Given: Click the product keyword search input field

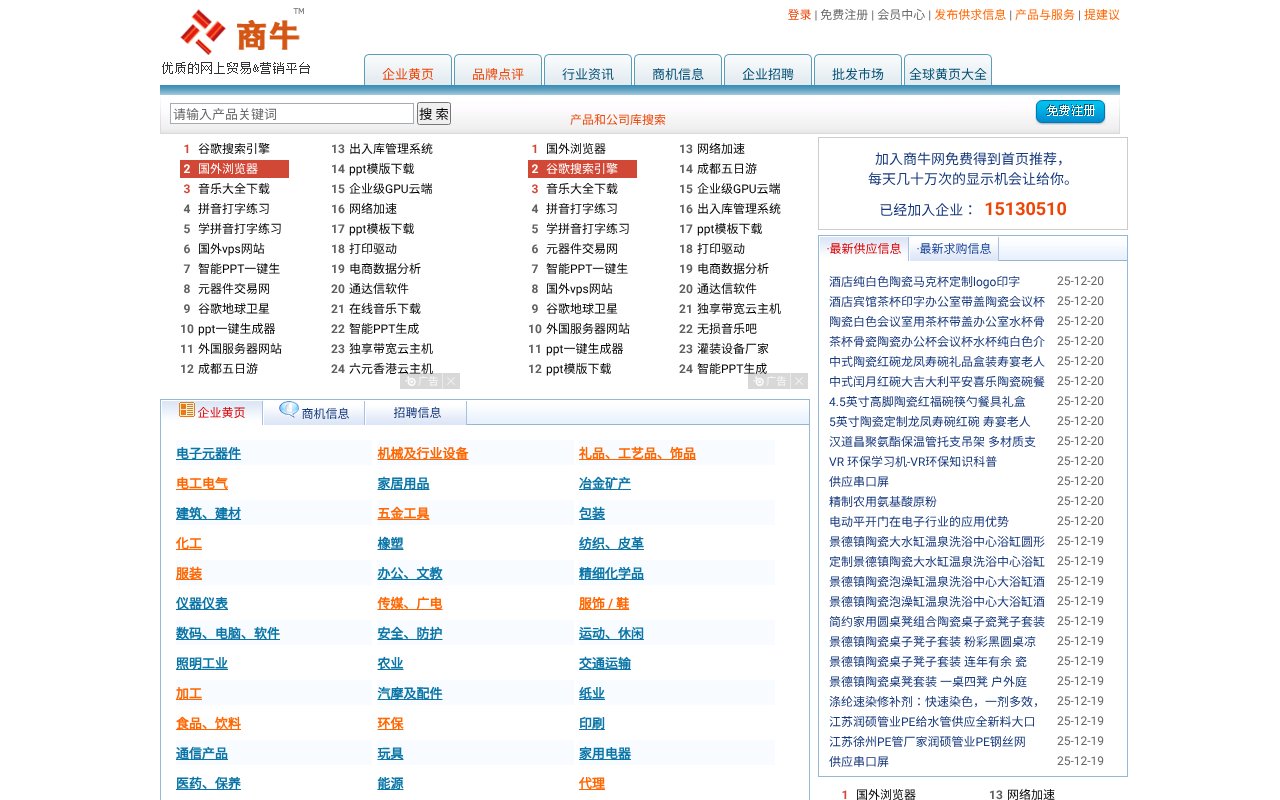Looking at the screenshot, I should point(290,113).
